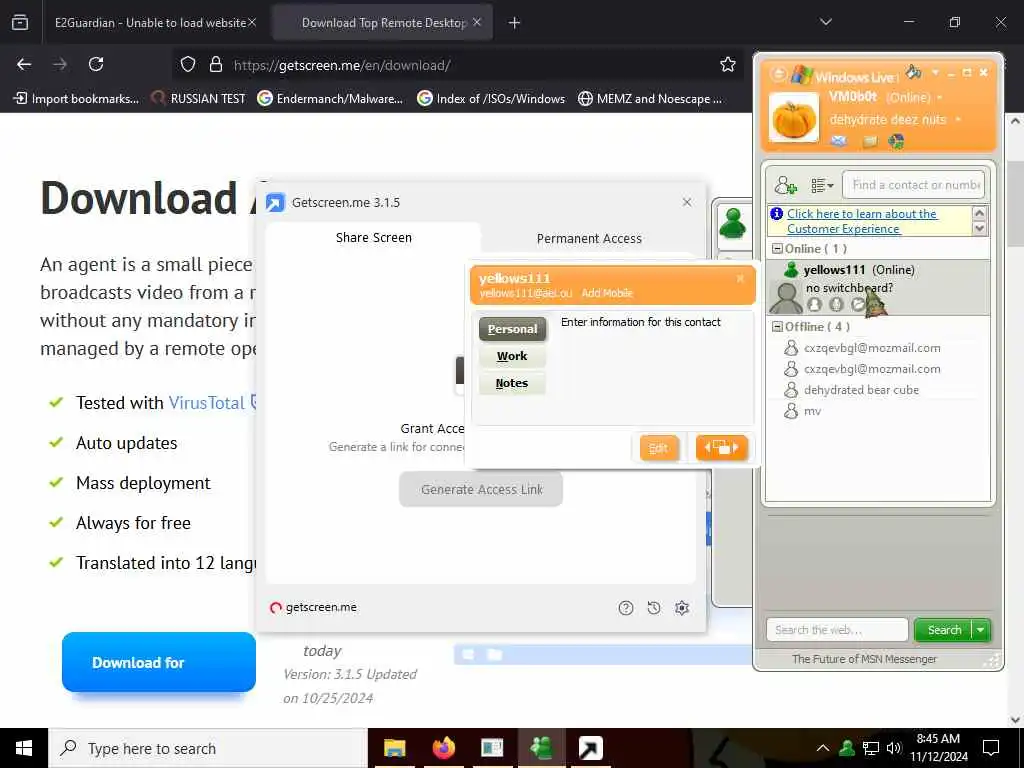The image size is (1024, 768).
Task: Click the Firefox taskbar icon
Action: (x=443, y=748)
